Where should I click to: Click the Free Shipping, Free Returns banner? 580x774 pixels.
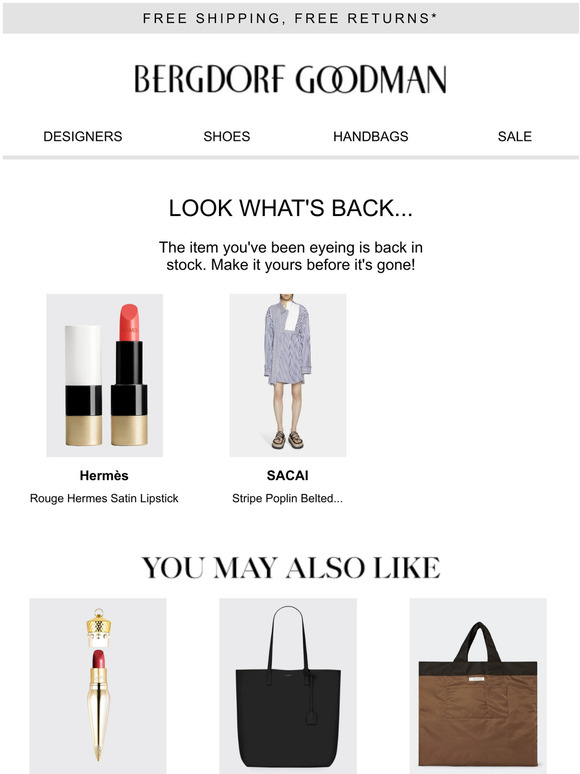290,18
